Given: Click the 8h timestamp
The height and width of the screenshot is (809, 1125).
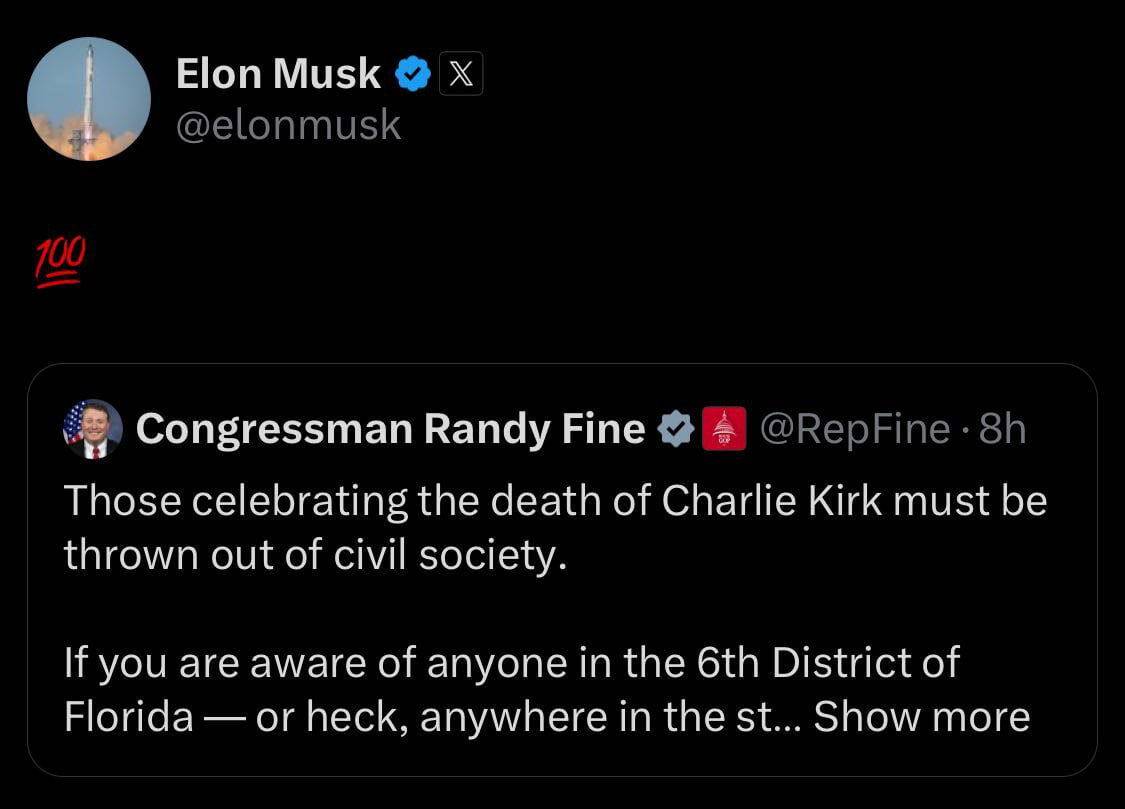Looking at the screenshot, I should tap(1002, 429).
